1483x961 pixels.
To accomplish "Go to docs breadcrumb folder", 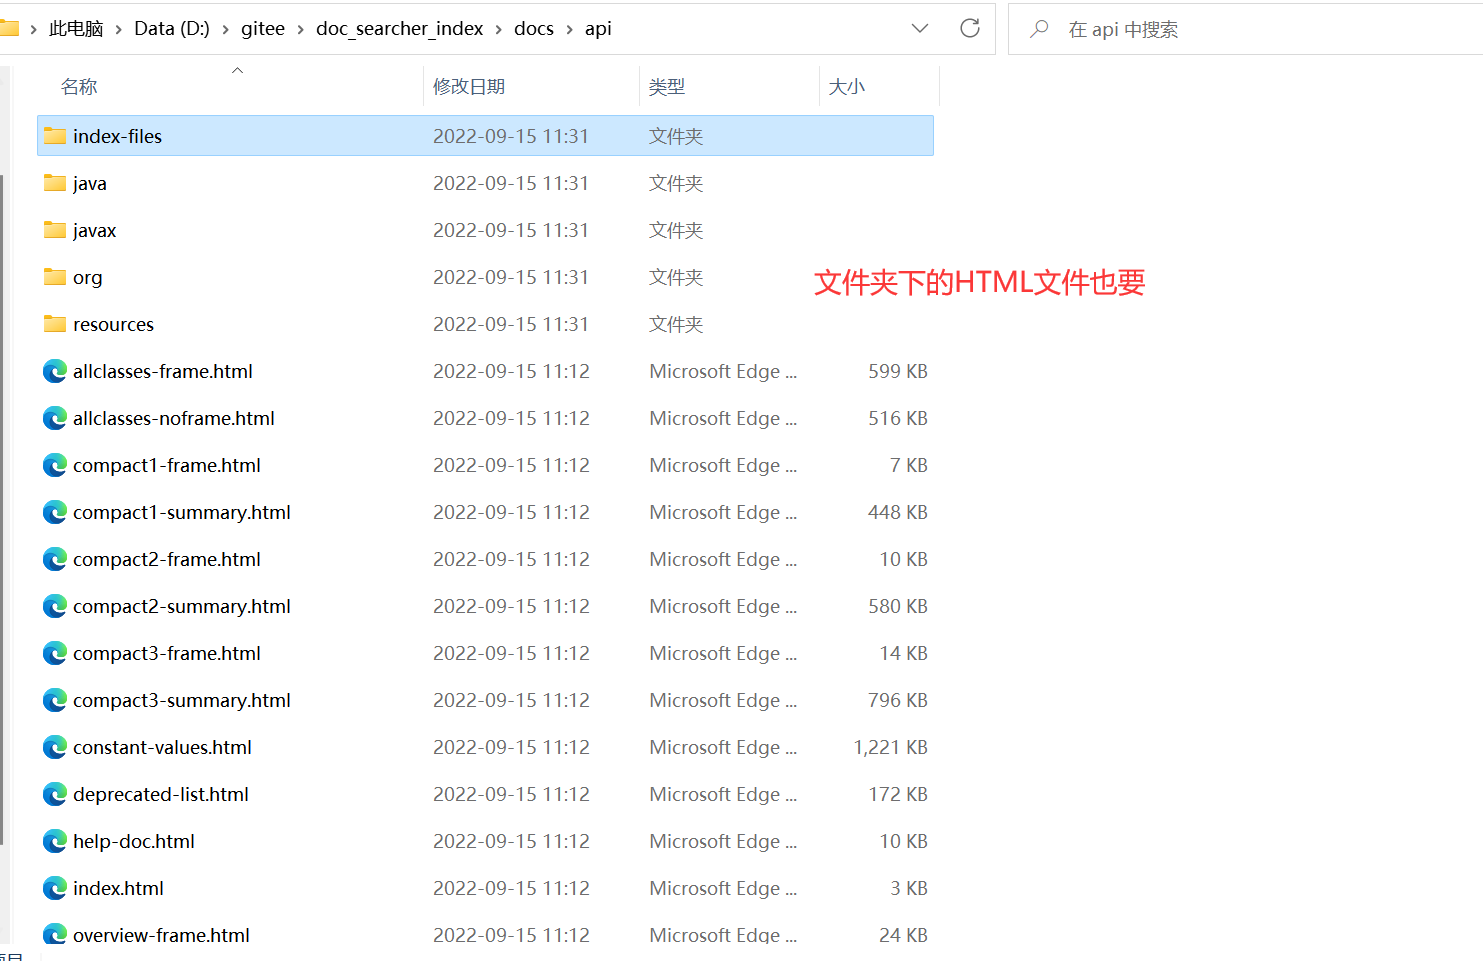I will pos(534,29).
